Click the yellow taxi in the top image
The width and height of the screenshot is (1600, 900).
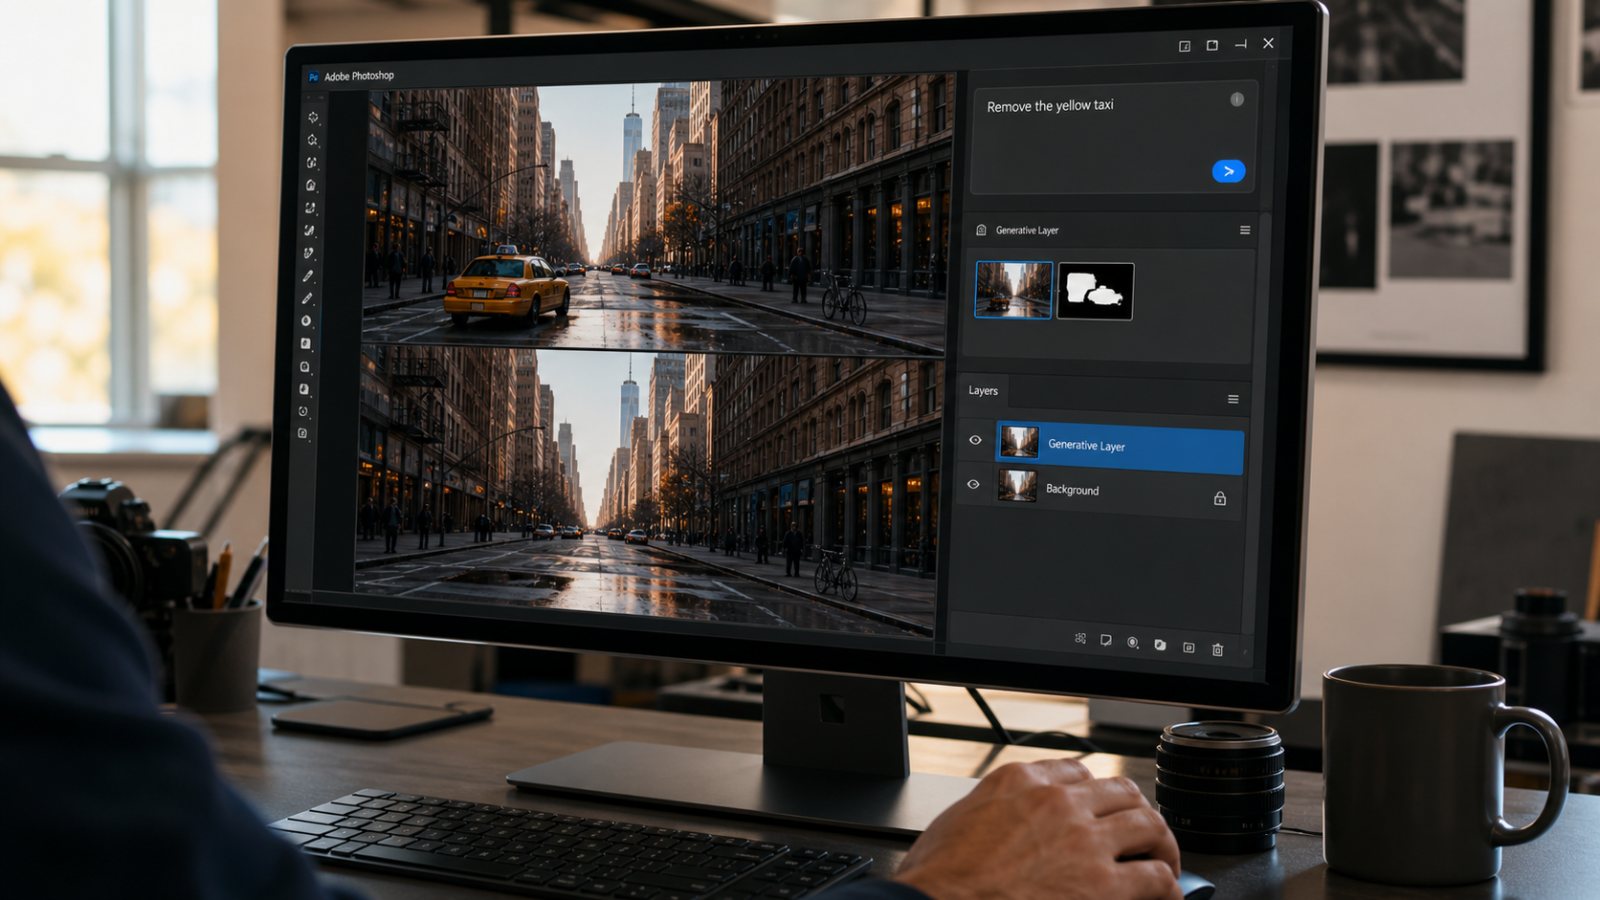[x=507, y=285]
